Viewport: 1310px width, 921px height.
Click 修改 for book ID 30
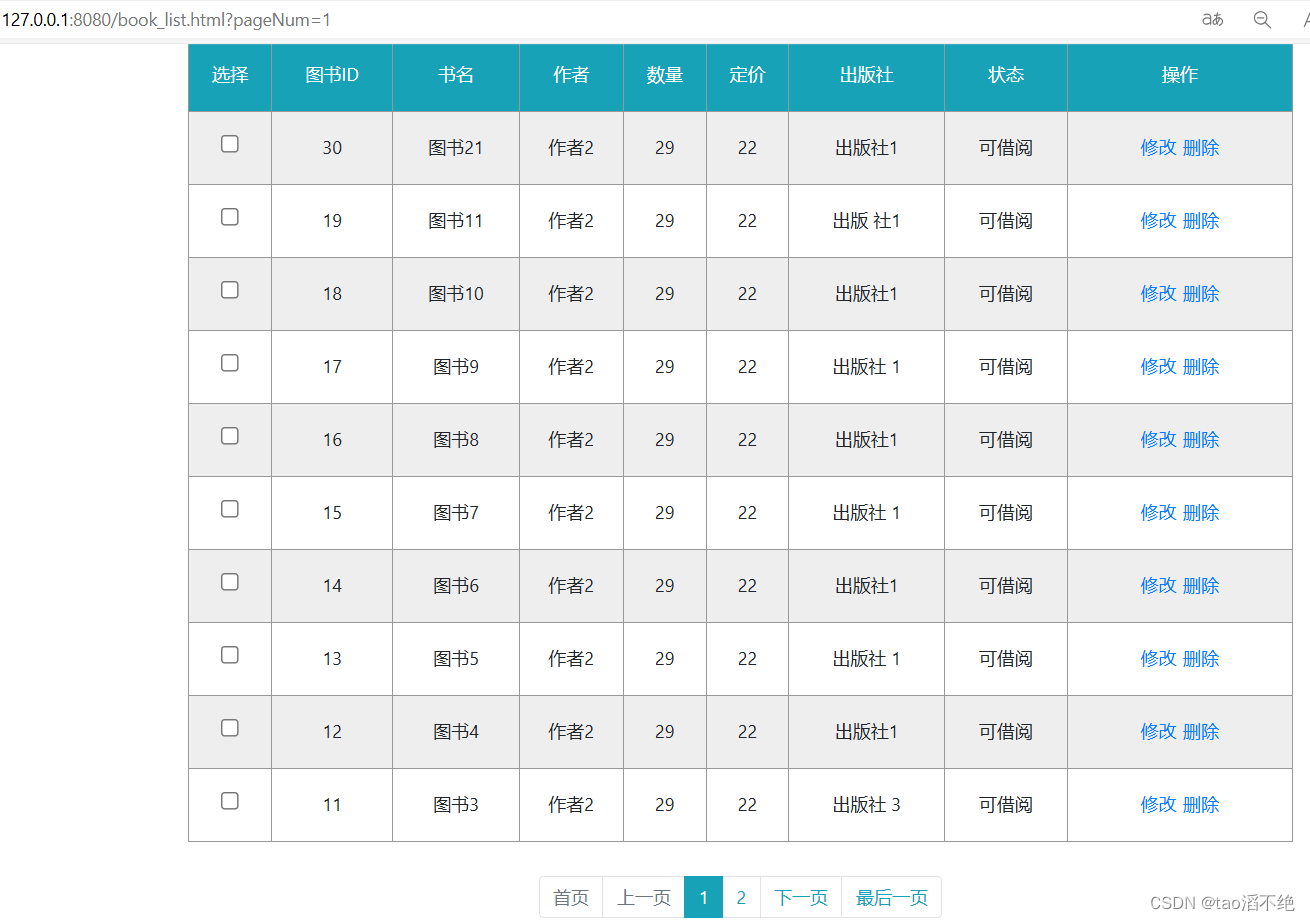(x=1158, y=148)
